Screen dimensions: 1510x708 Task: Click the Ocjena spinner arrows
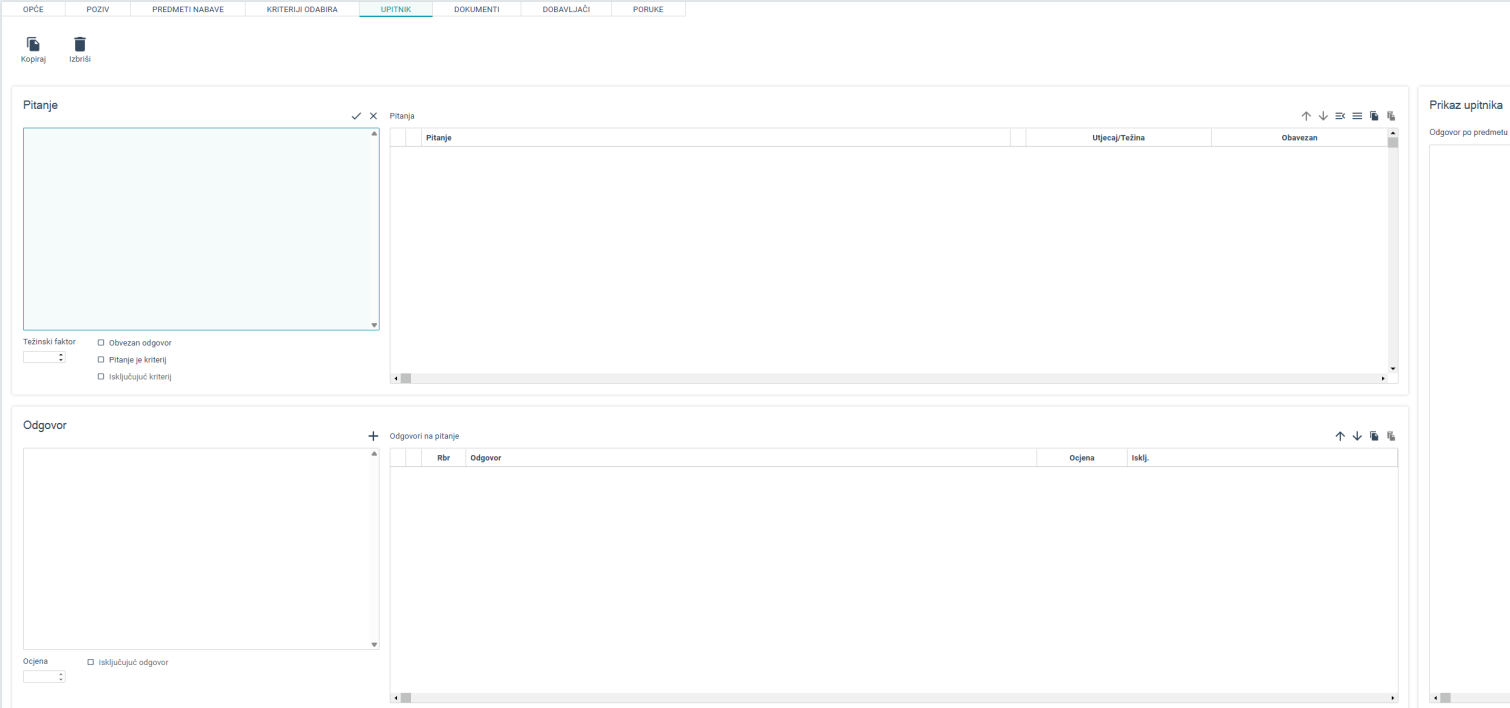[61, 677]
